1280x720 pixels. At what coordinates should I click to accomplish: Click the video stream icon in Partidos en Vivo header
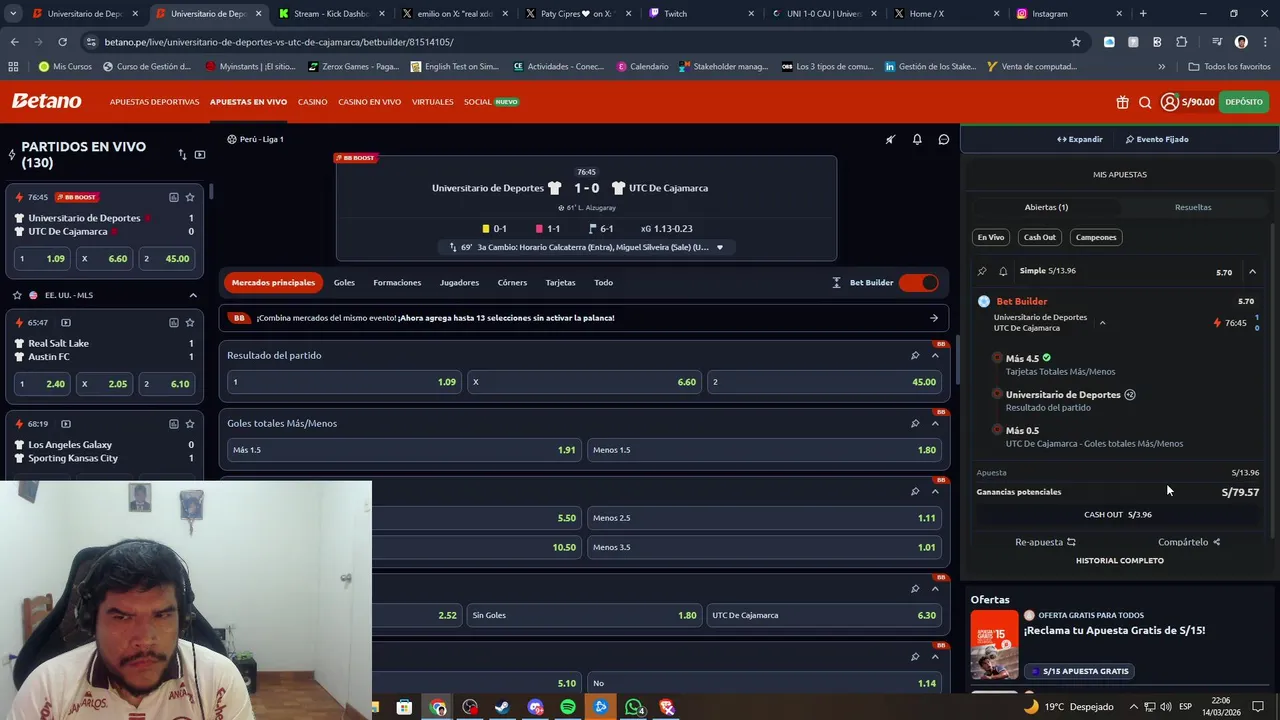click(x=200, y=155)
